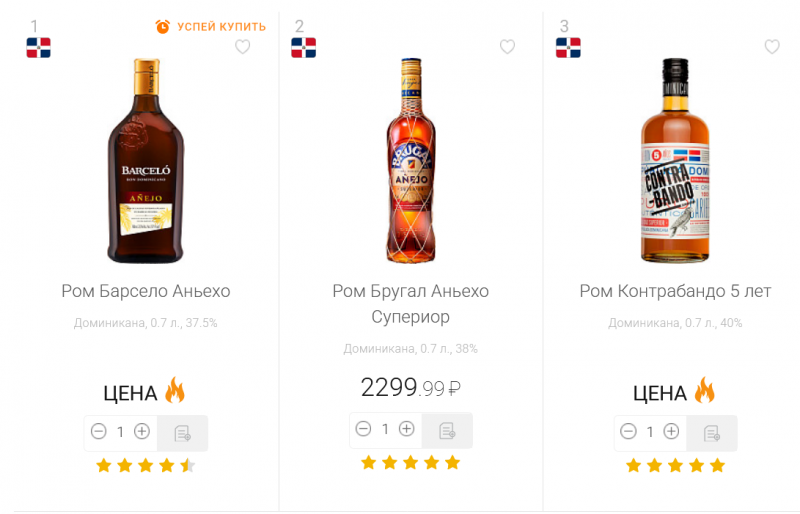
Task: Add Ром Барсело Аньехо to shopping list
Action: point(182,433)
